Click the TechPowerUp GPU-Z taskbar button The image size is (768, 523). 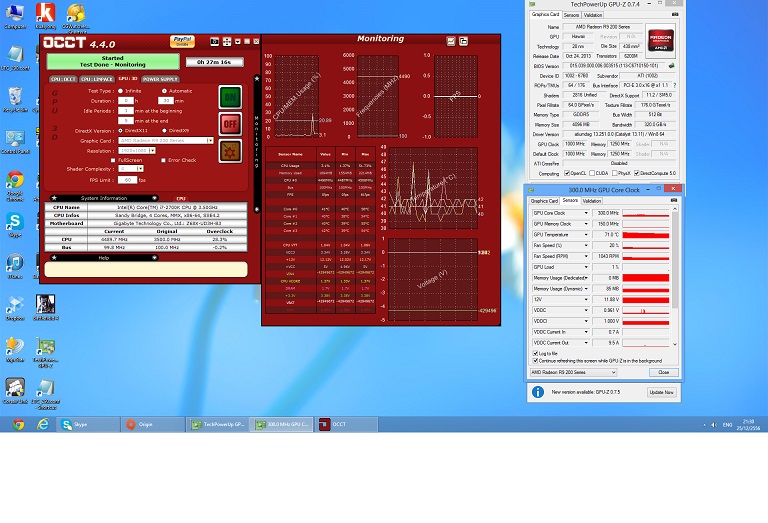pyautogui.click(x=217, y=424)
